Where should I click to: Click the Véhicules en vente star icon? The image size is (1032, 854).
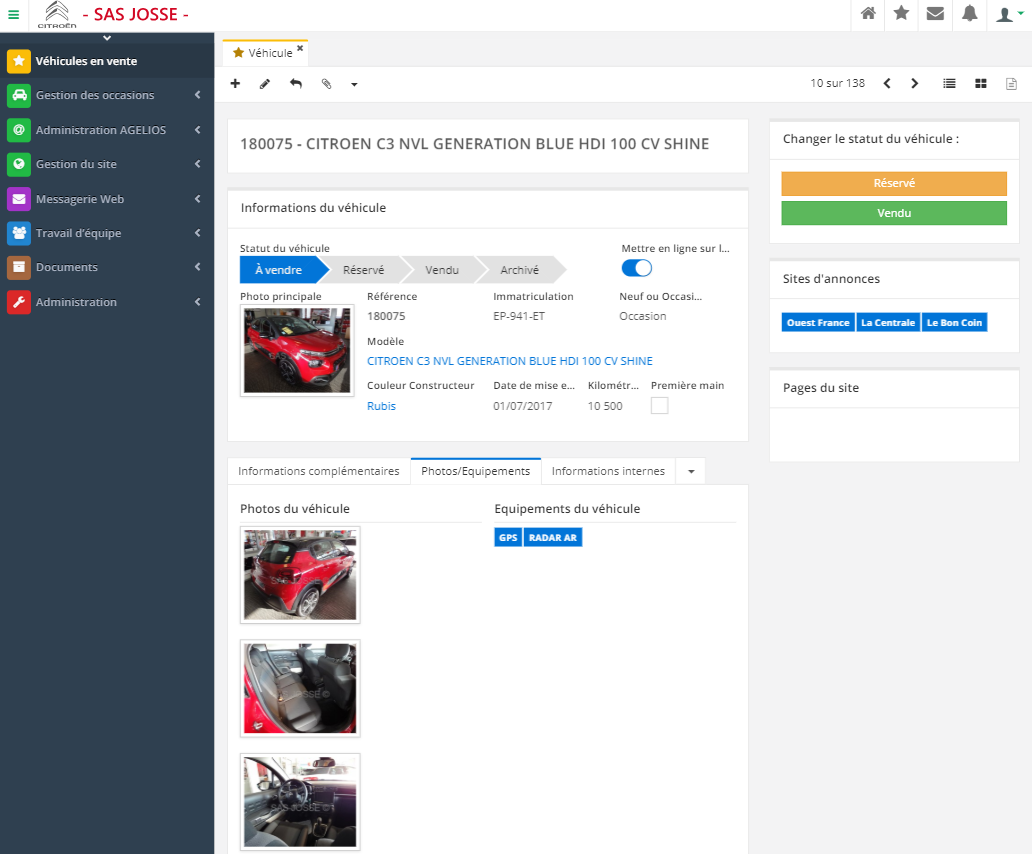pos(19,61)
